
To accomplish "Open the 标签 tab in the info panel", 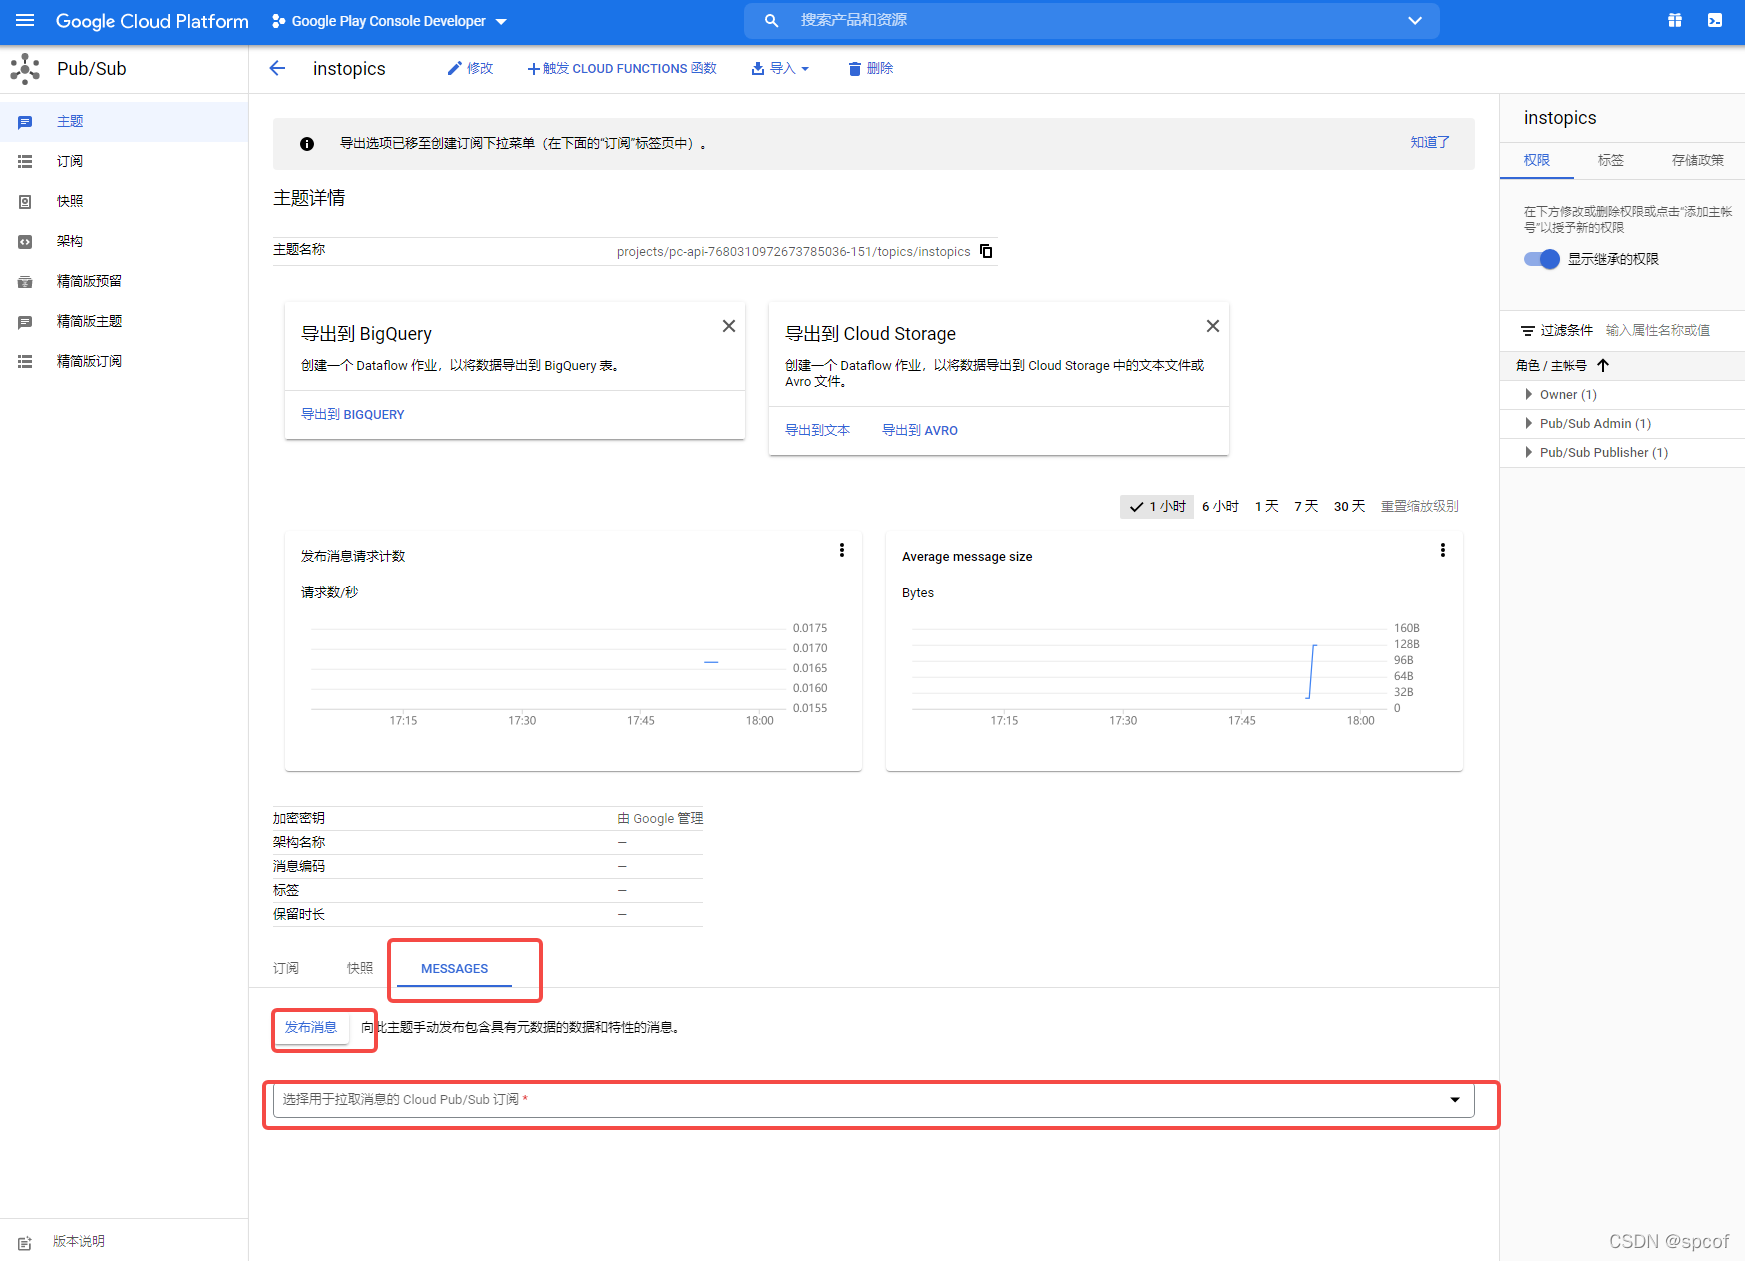I will (x=1611, y=160).
